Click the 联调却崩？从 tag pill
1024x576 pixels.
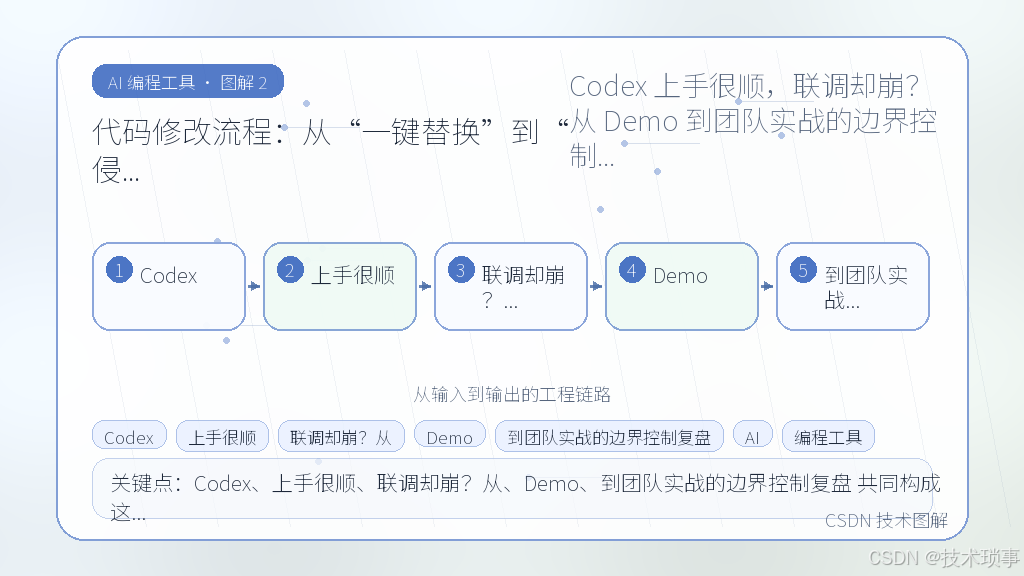(341, 436)
